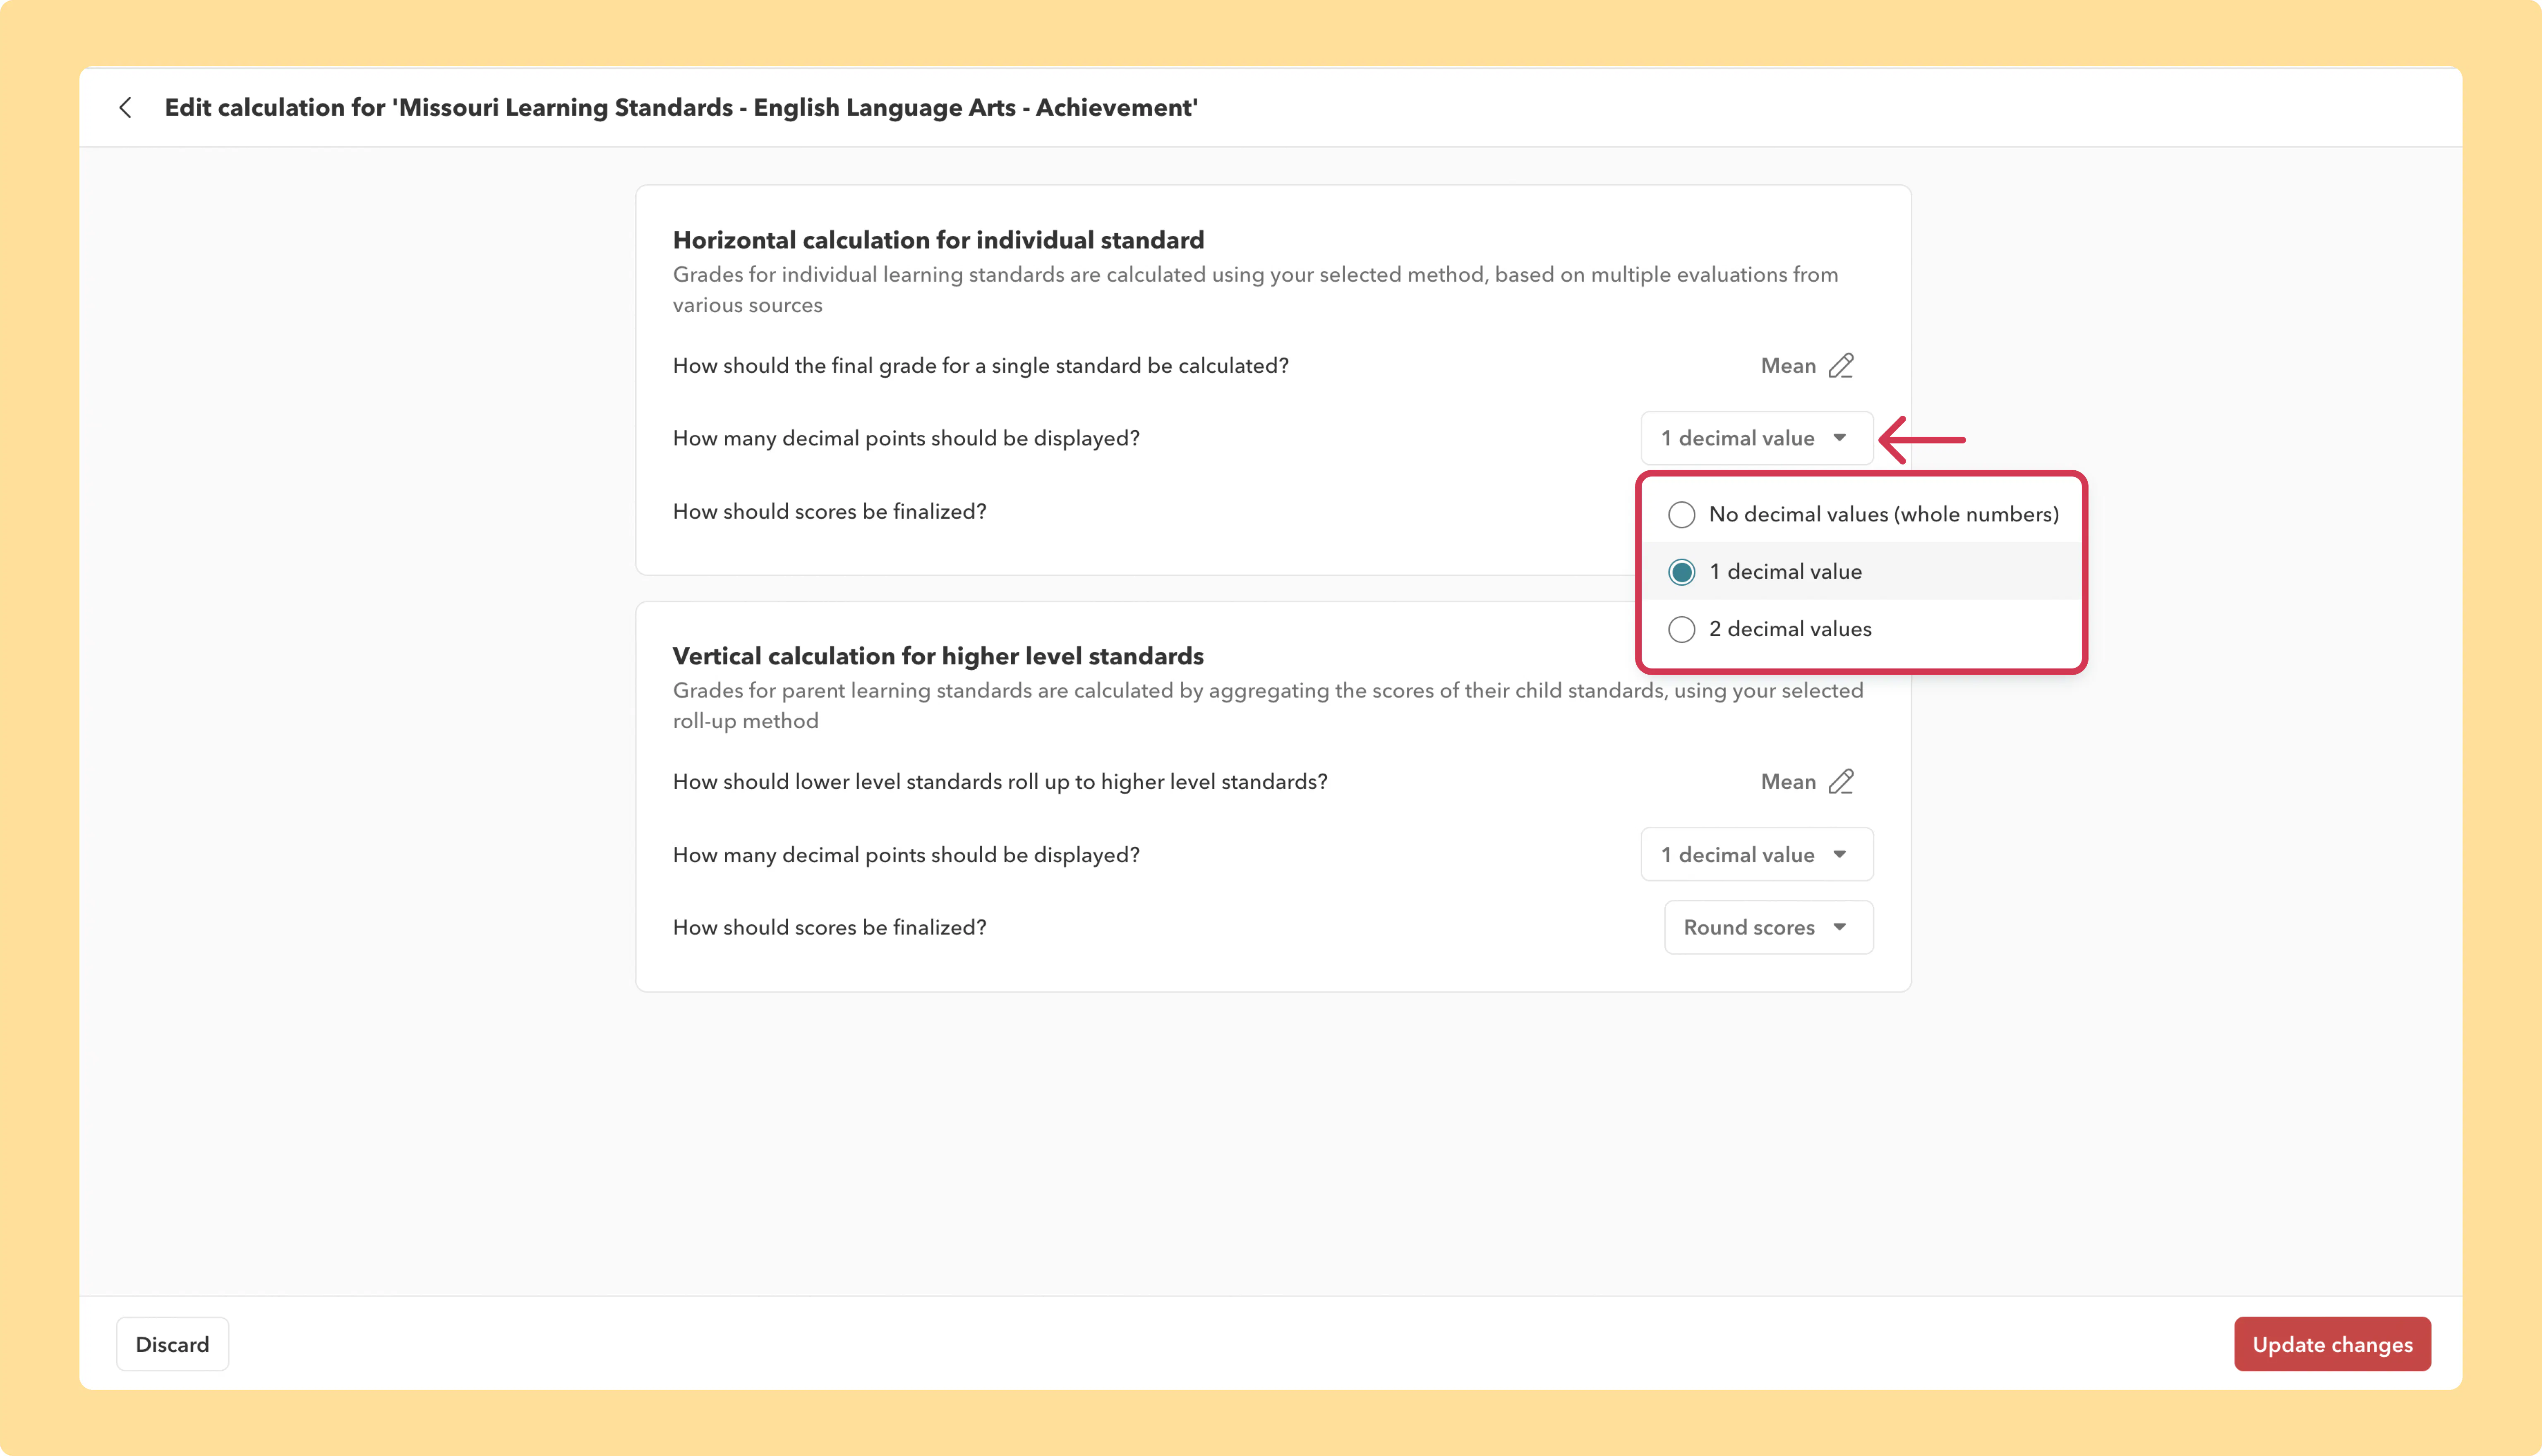Edit the Mean method for single standard
This screenshot has height=1456, width=2542.
(x=1841, y=366)
